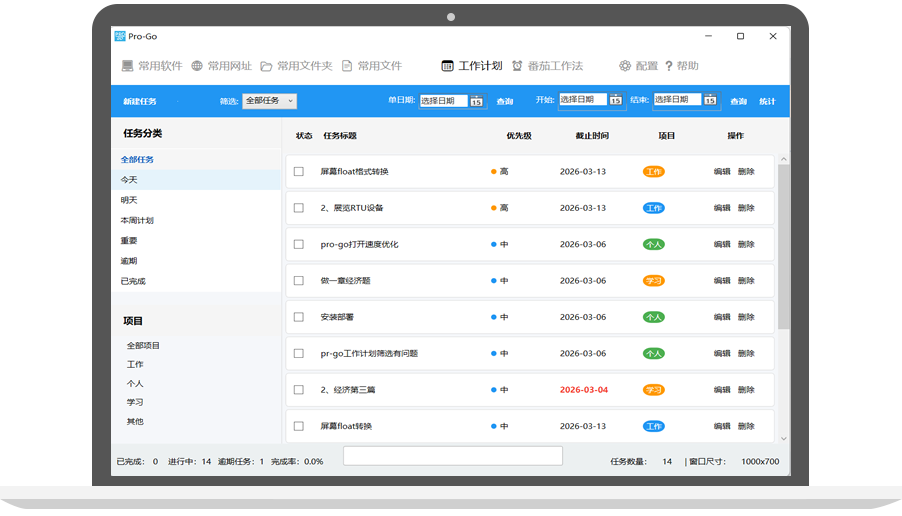Open calendar picker for 结束 date
Image resolution: width=902 pixels, height=516 pixels.
(710, 100)
